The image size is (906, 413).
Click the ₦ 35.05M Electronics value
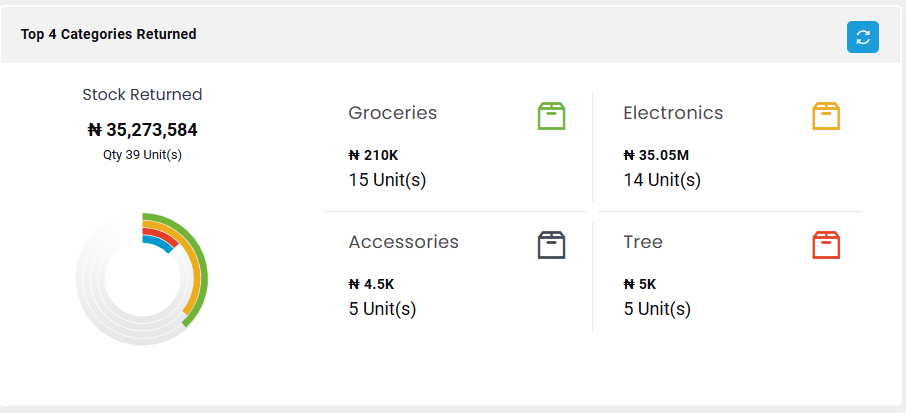tap(656, 155)
